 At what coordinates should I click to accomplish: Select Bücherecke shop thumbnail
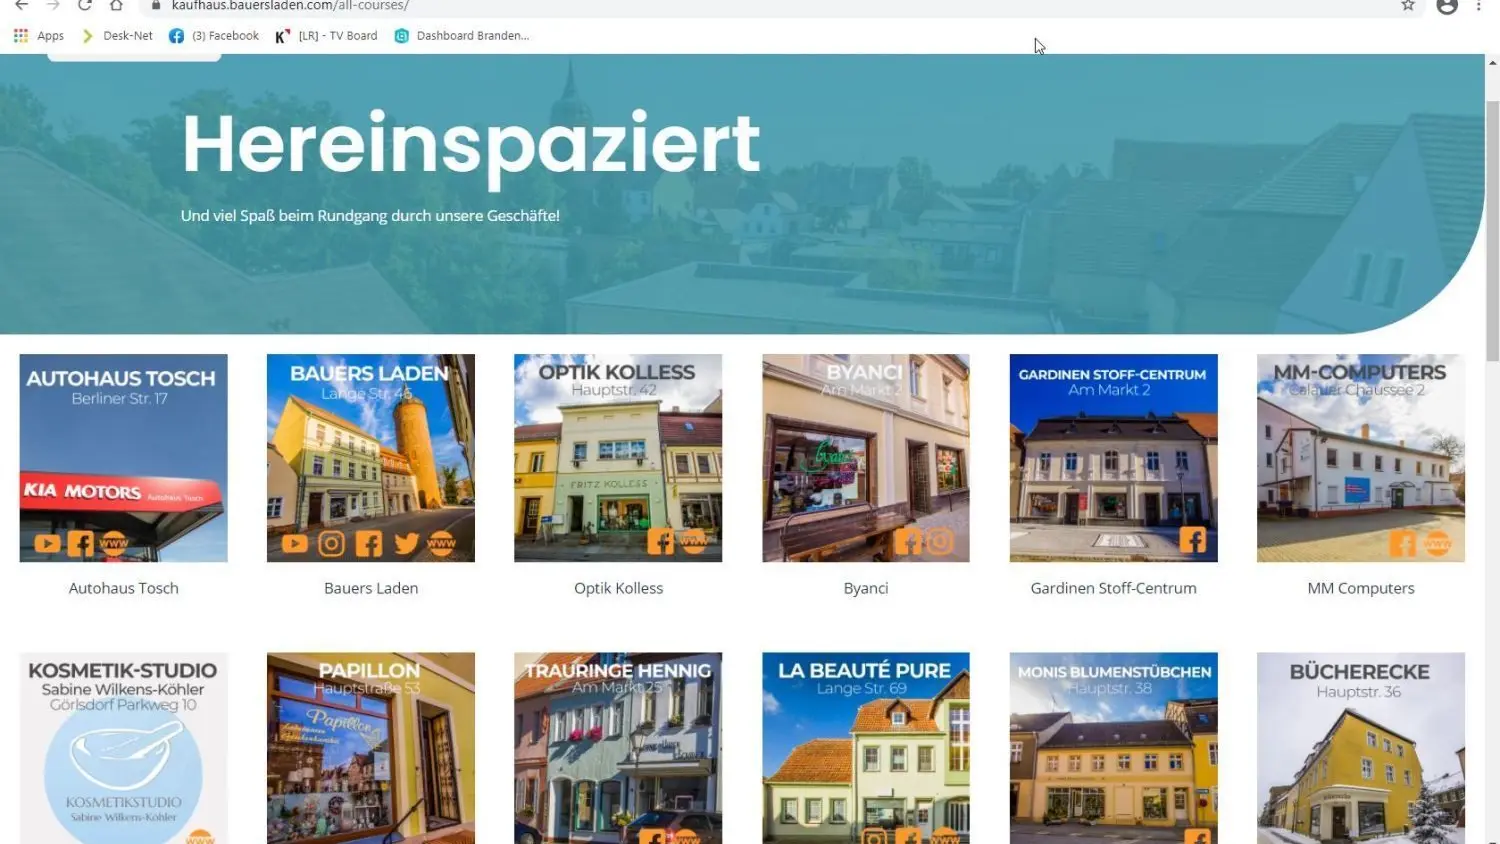[1361, 748]
